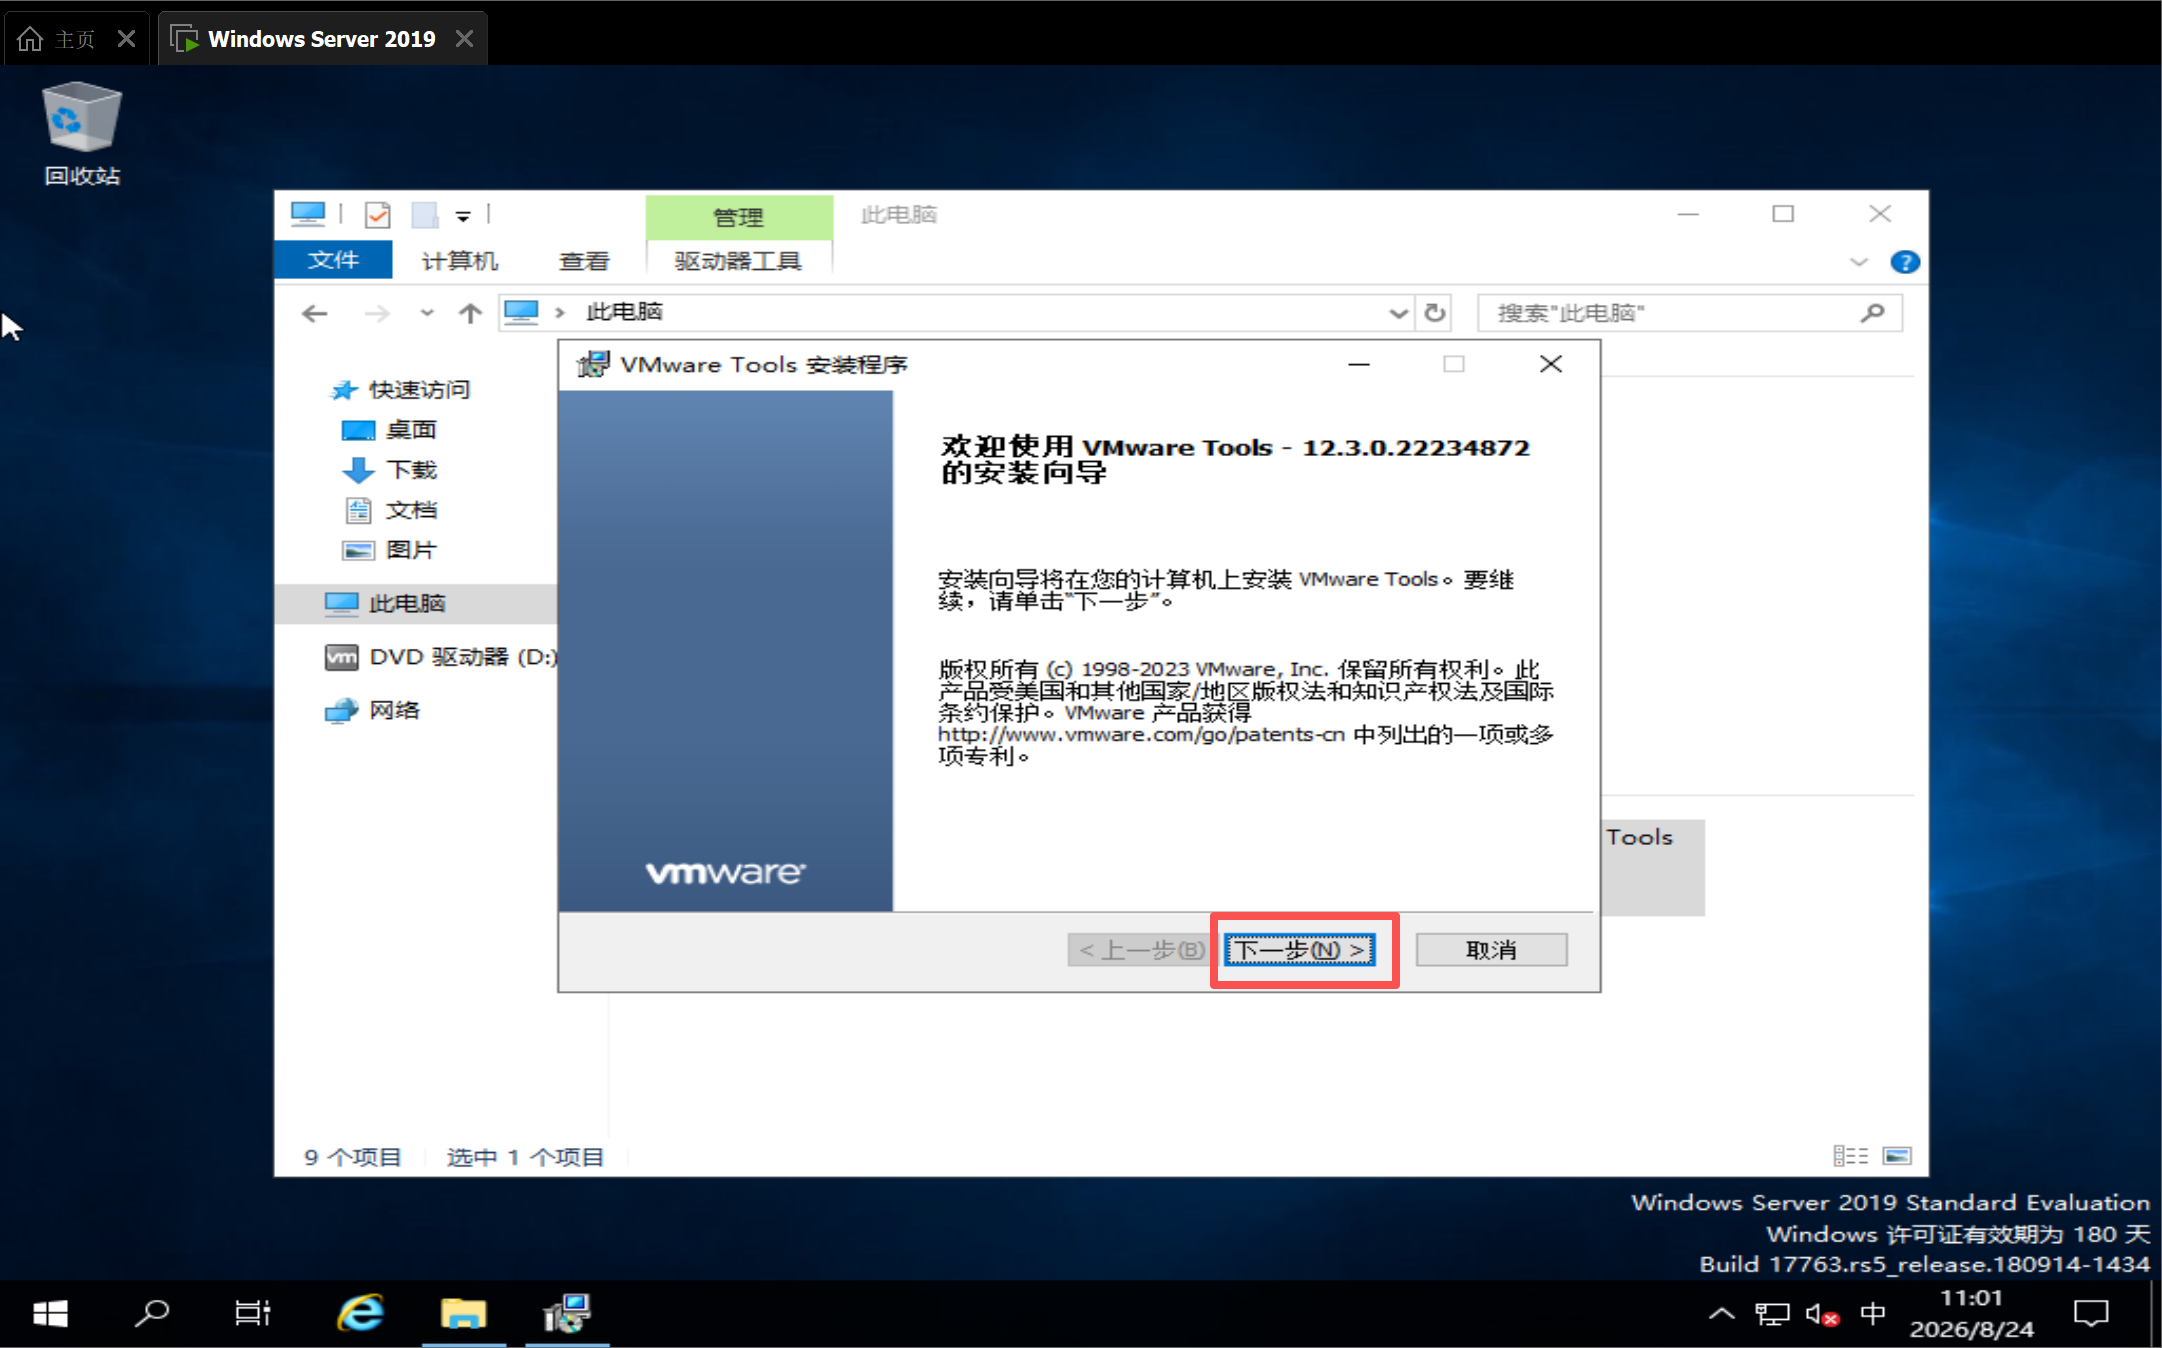Viewport: 2162px width, 1348px height.
Task: Launch Internet Explorer from the taskbar
Action: point(360,1314)
